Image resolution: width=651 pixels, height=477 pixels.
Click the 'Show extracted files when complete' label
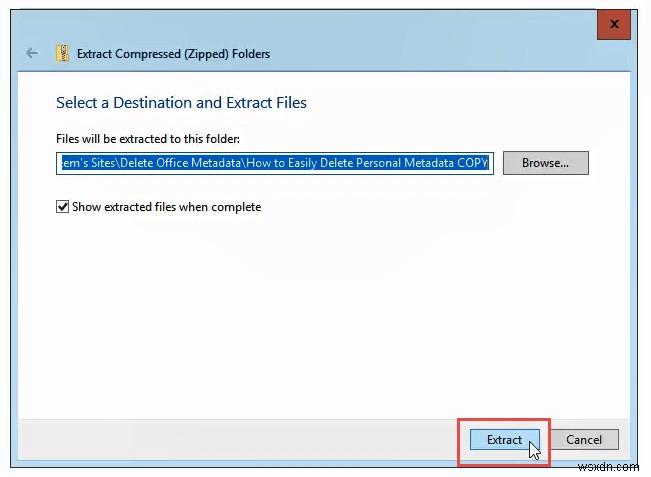point(166,207)
